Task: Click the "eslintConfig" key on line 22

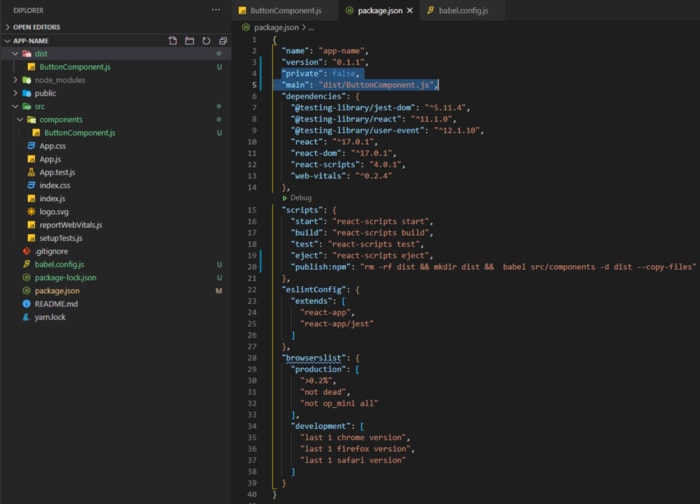Action: tap(313, 290)
